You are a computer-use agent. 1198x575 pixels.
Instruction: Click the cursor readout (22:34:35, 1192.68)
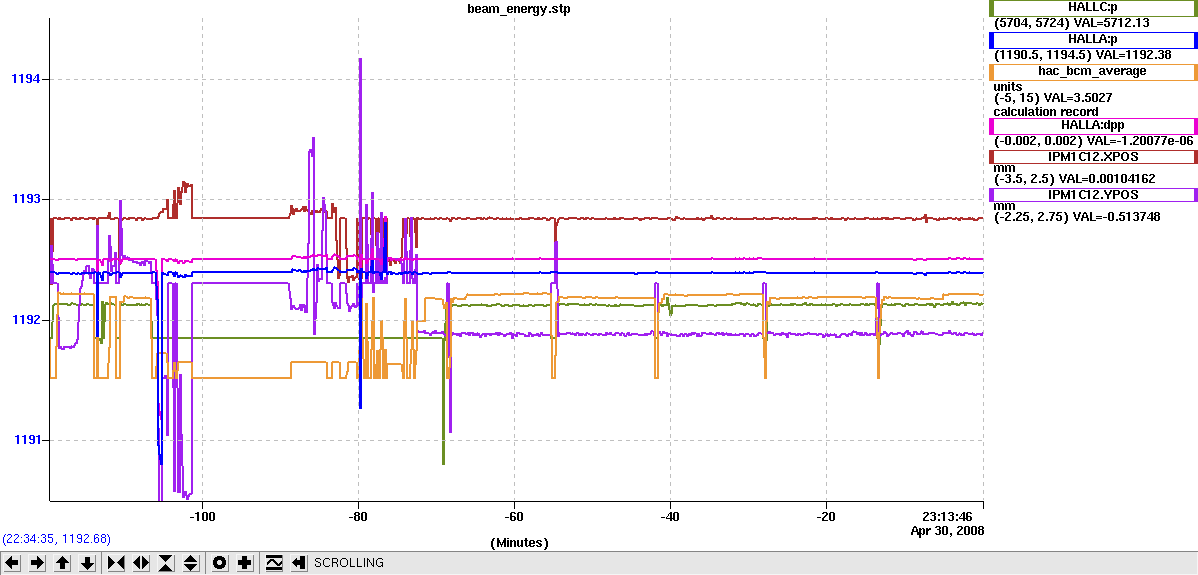coord(57,539)
